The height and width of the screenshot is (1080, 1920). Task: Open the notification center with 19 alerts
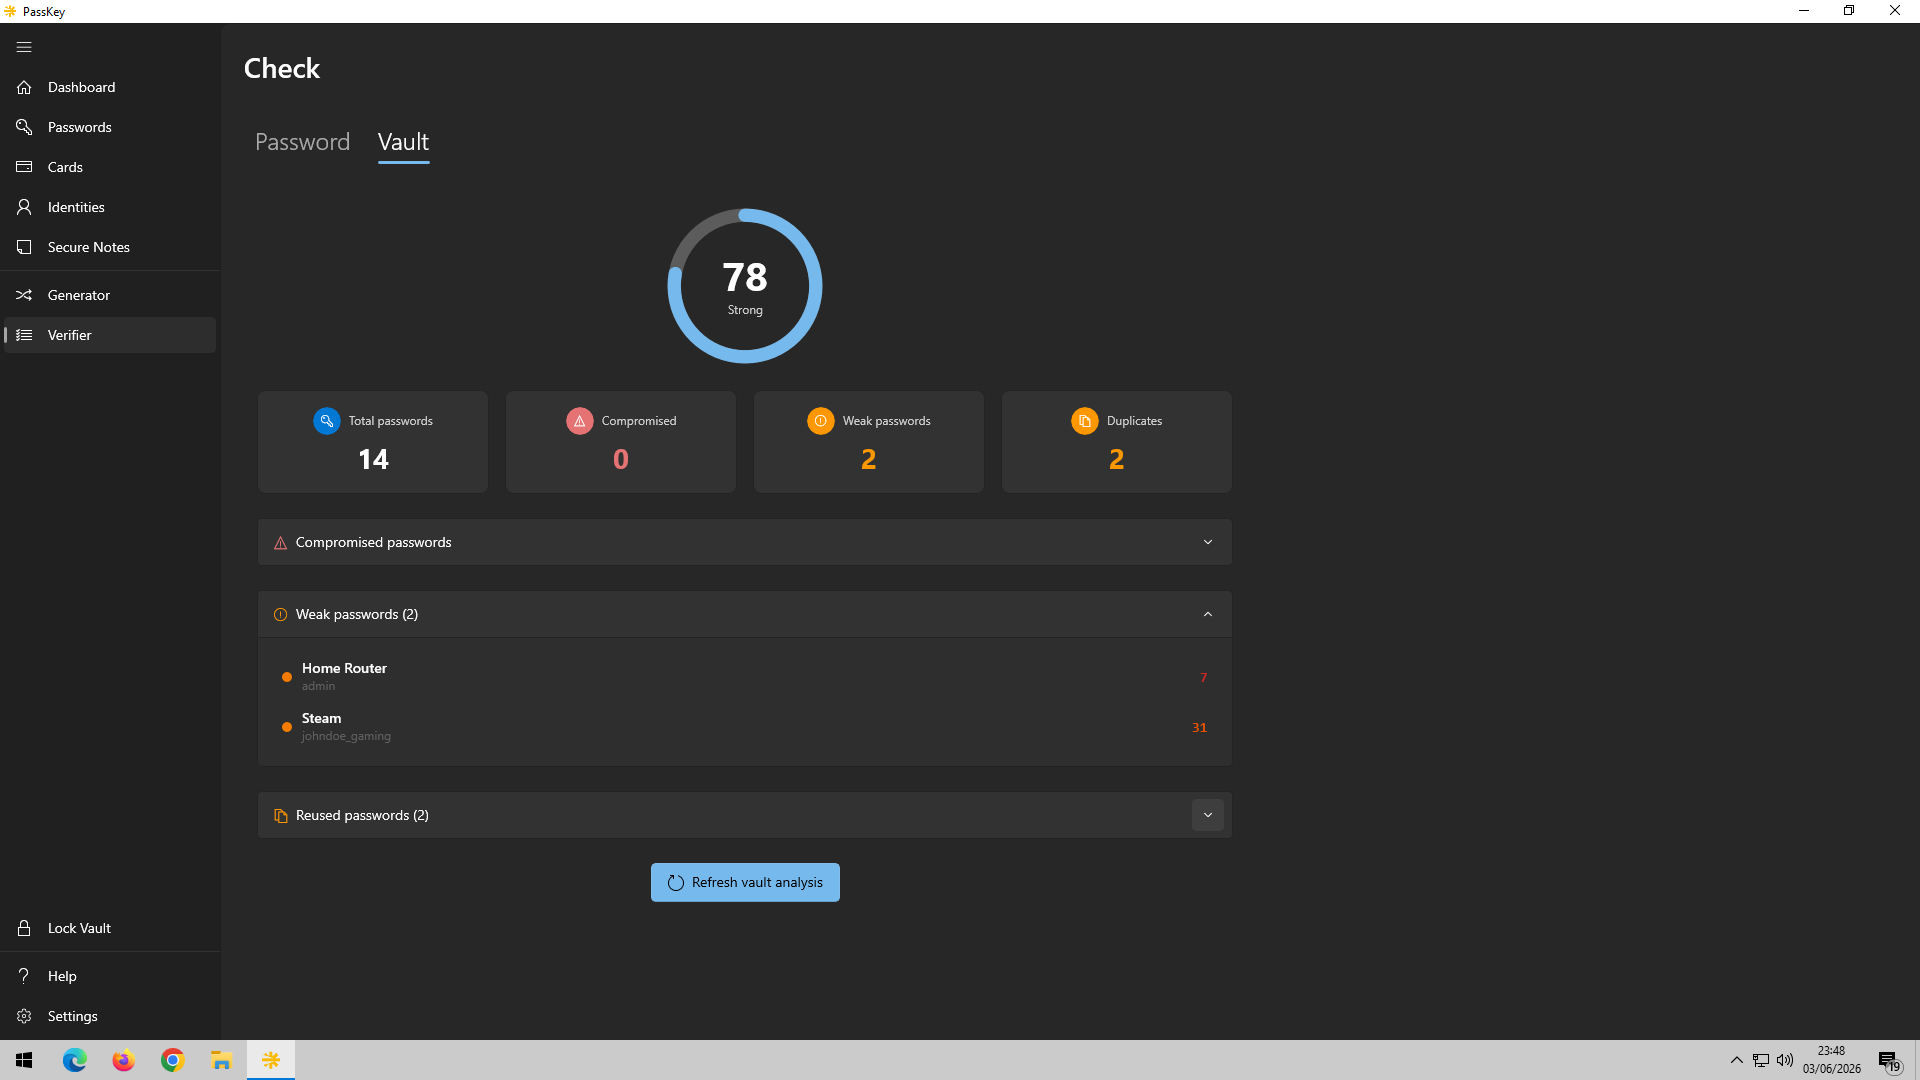tap(1888, 1060)
